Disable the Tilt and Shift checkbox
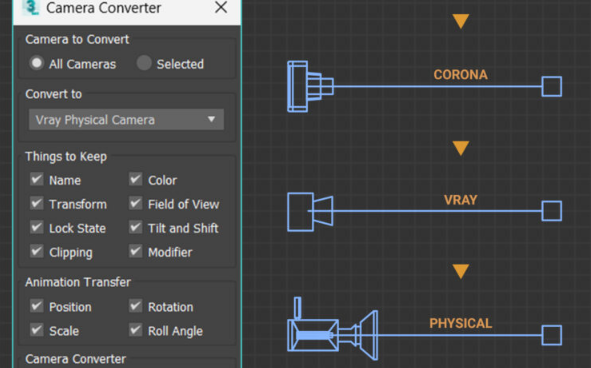 point(136,227)
